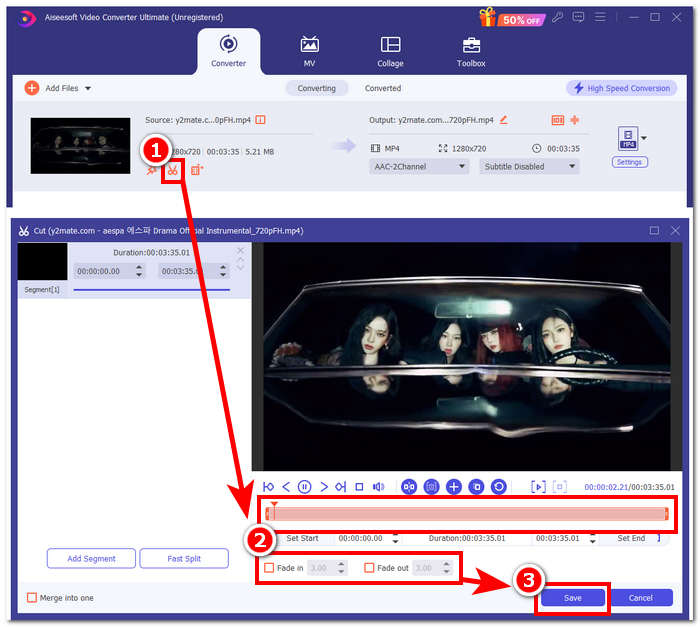
Task: Click on the red trim timeline bar
Action: 467,514
